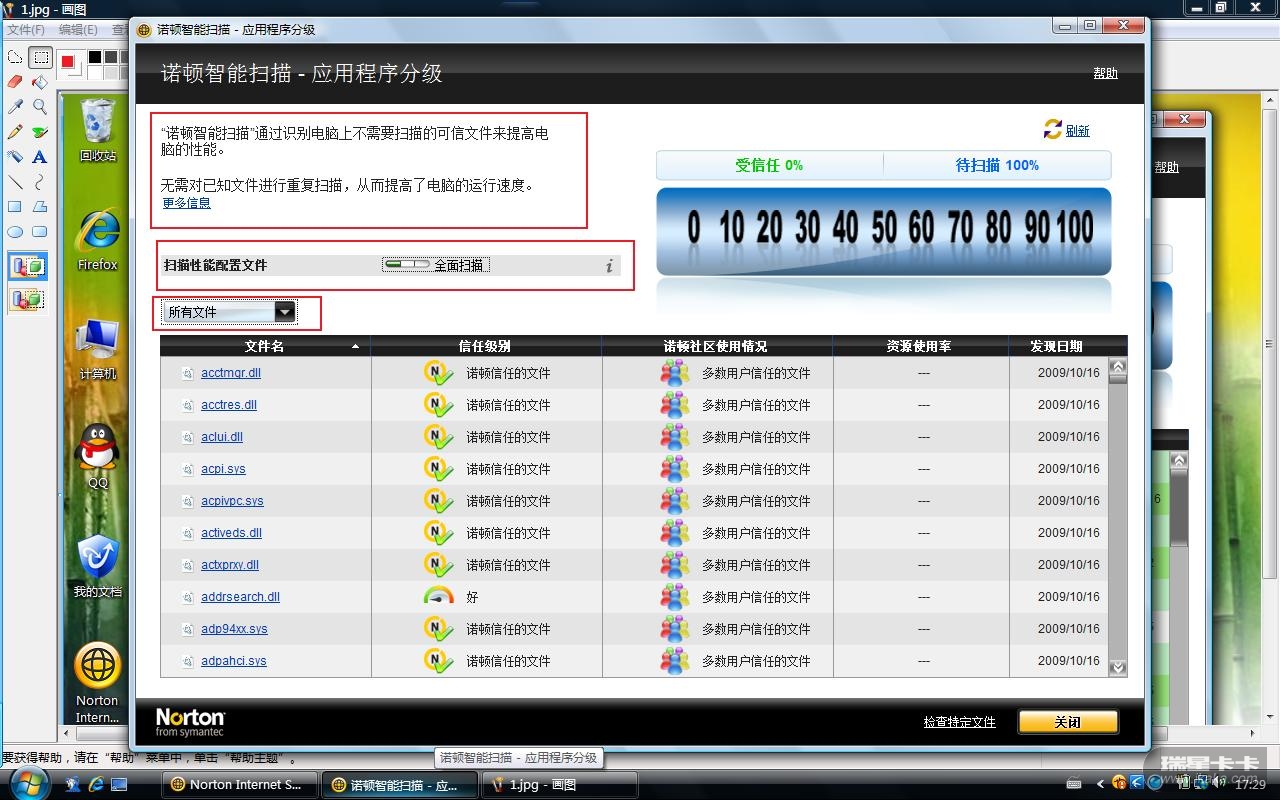The image size is (1280, 800).
Task: Click the scroll down arrow of file list
Action: pos(1118,667)
